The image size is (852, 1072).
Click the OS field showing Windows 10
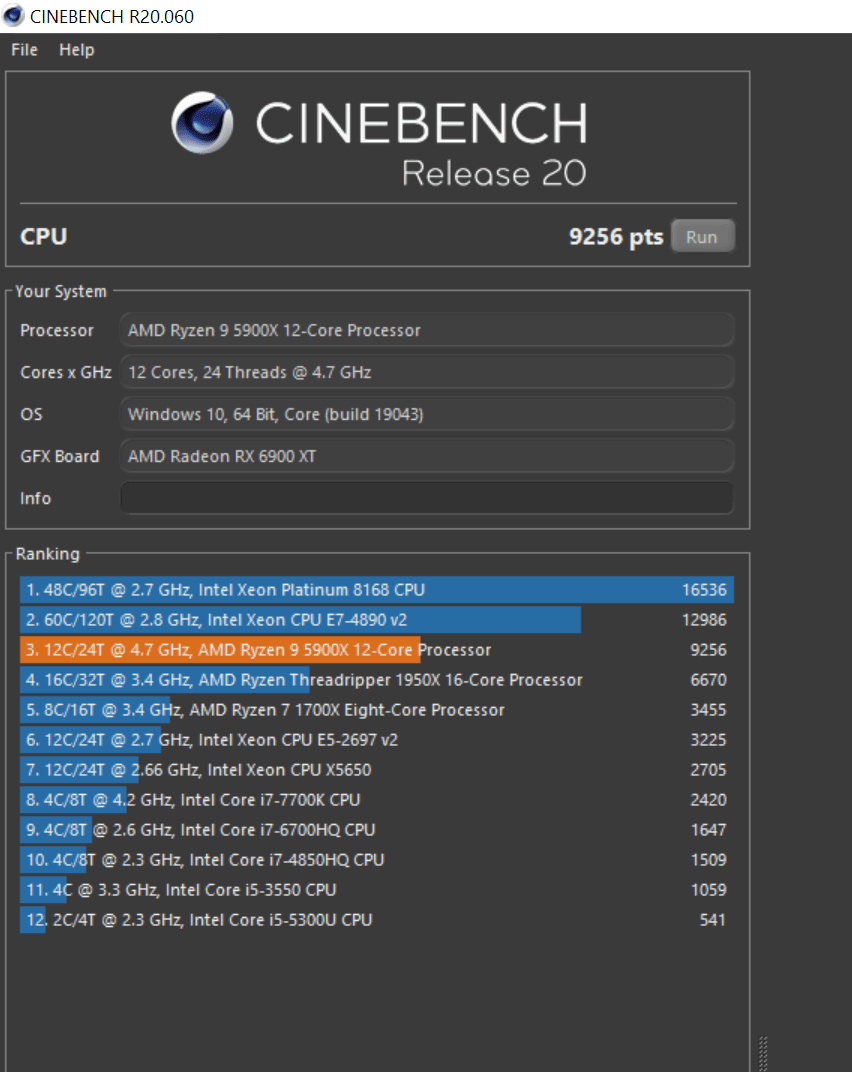point(427,414)
